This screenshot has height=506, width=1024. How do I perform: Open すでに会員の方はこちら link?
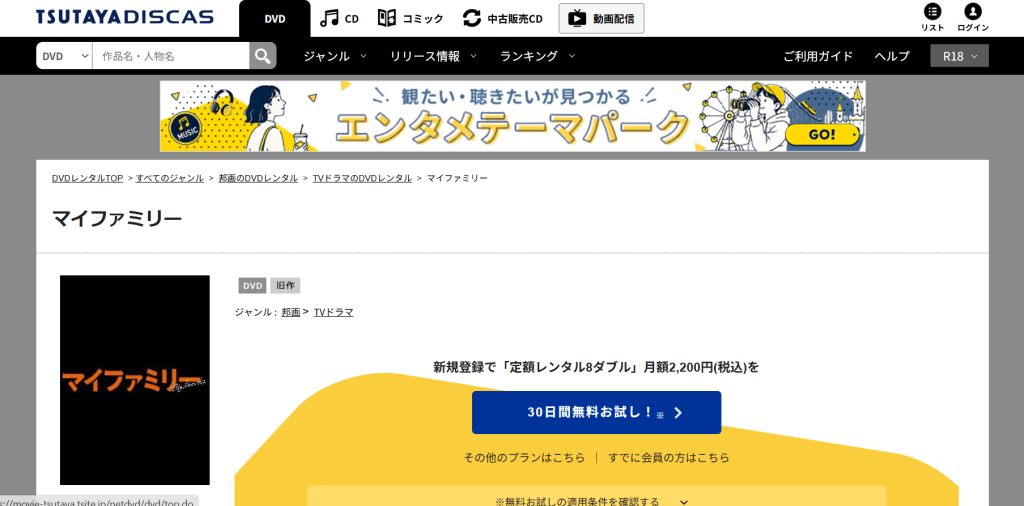coord(669,458)
